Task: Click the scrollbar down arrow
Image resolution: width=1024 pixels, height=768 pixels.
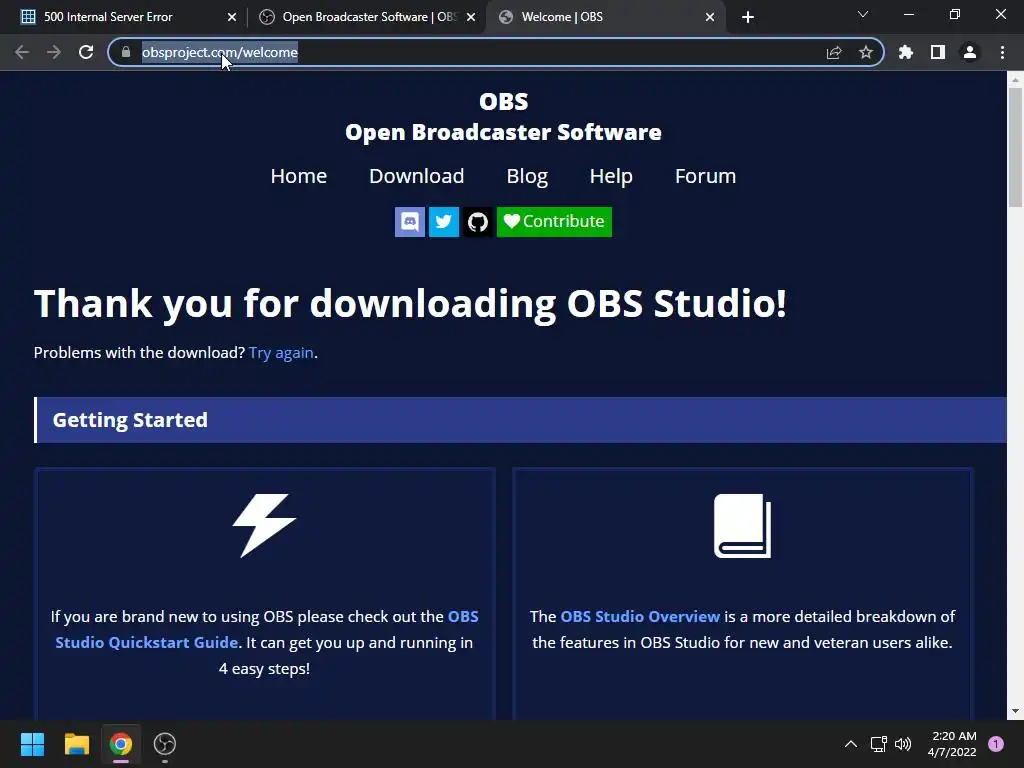Action: 1015,711
